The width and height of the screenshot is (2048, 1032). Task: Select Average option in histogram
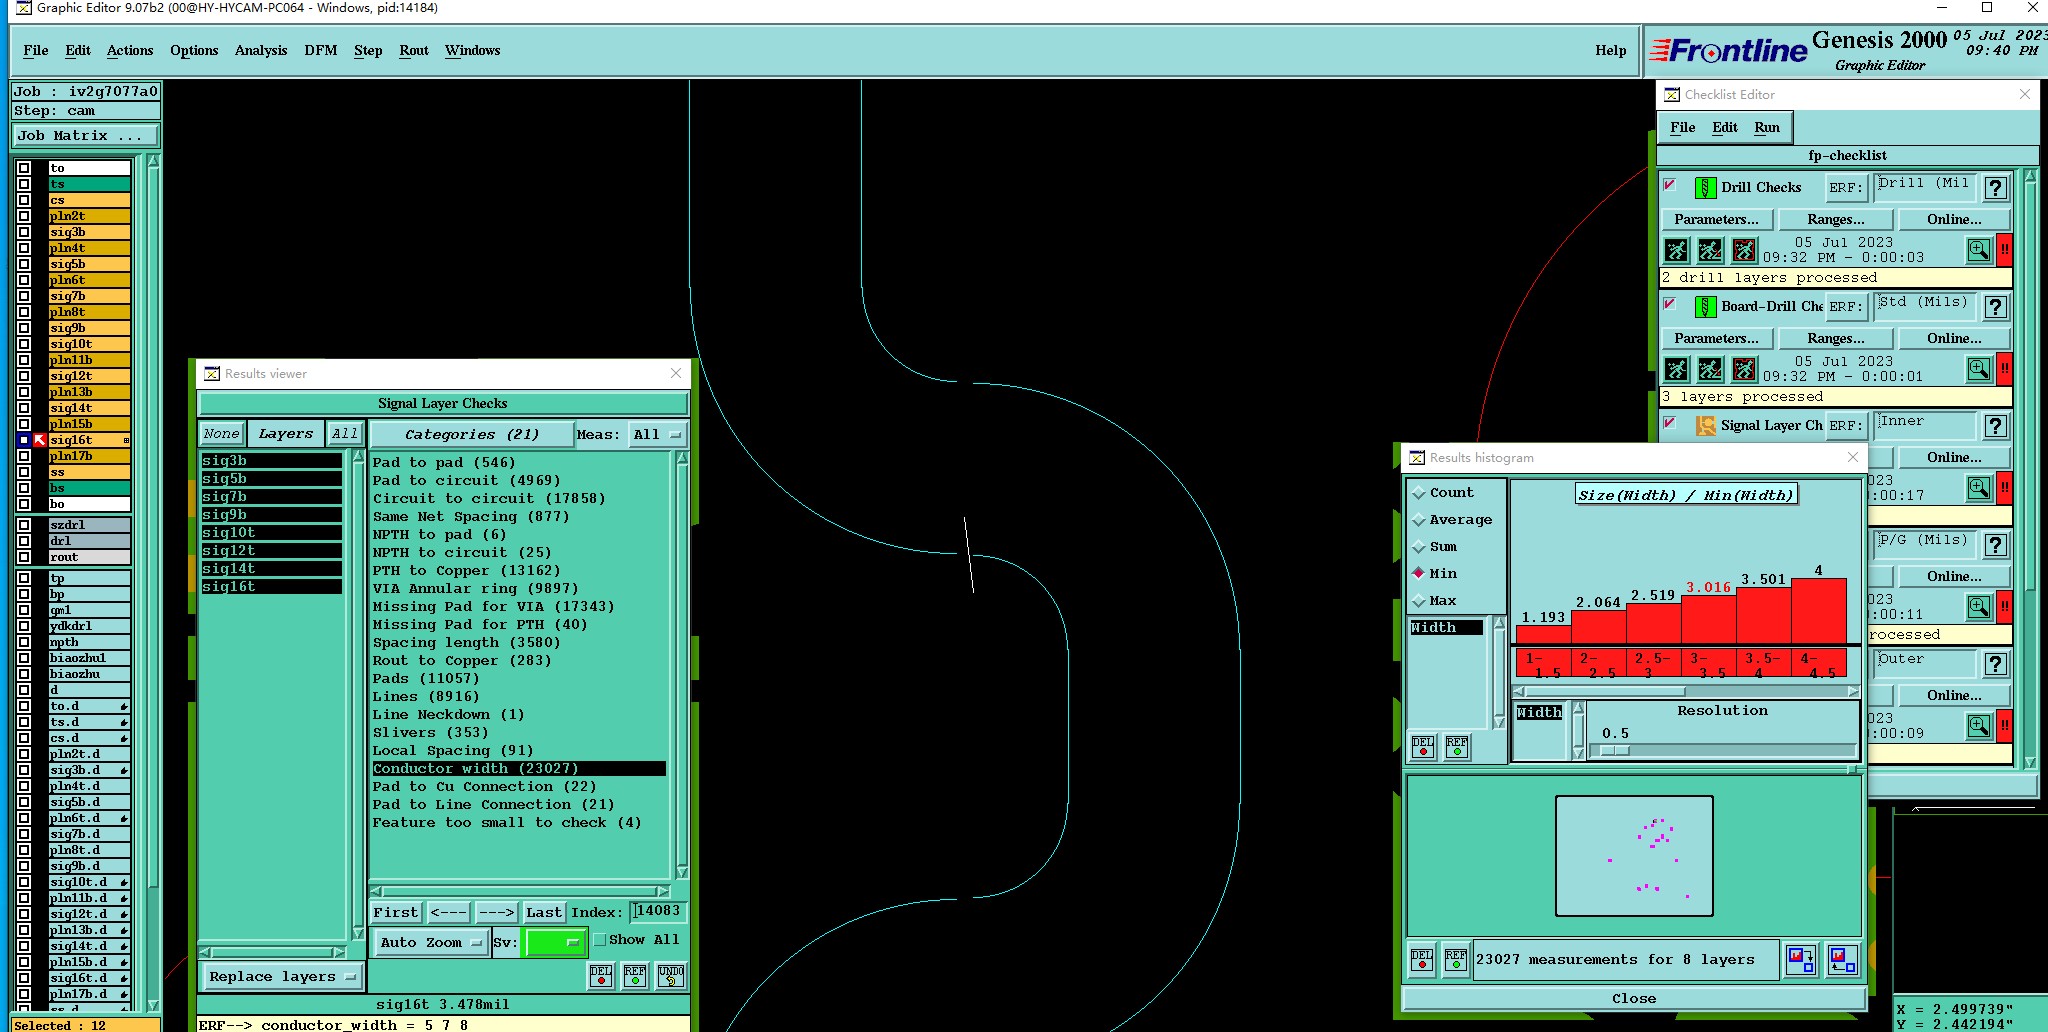tap(1452, 520)
